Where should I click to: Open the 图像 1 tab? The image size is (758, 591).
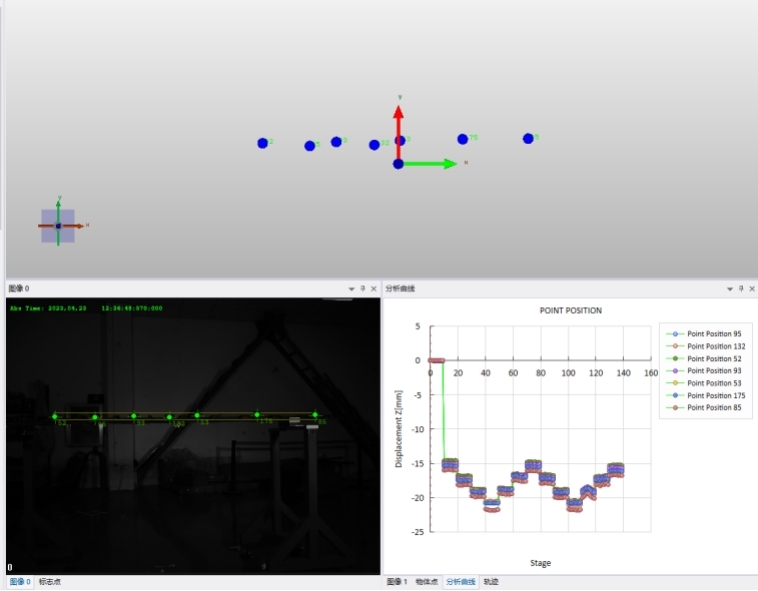(x=397, y=581)
